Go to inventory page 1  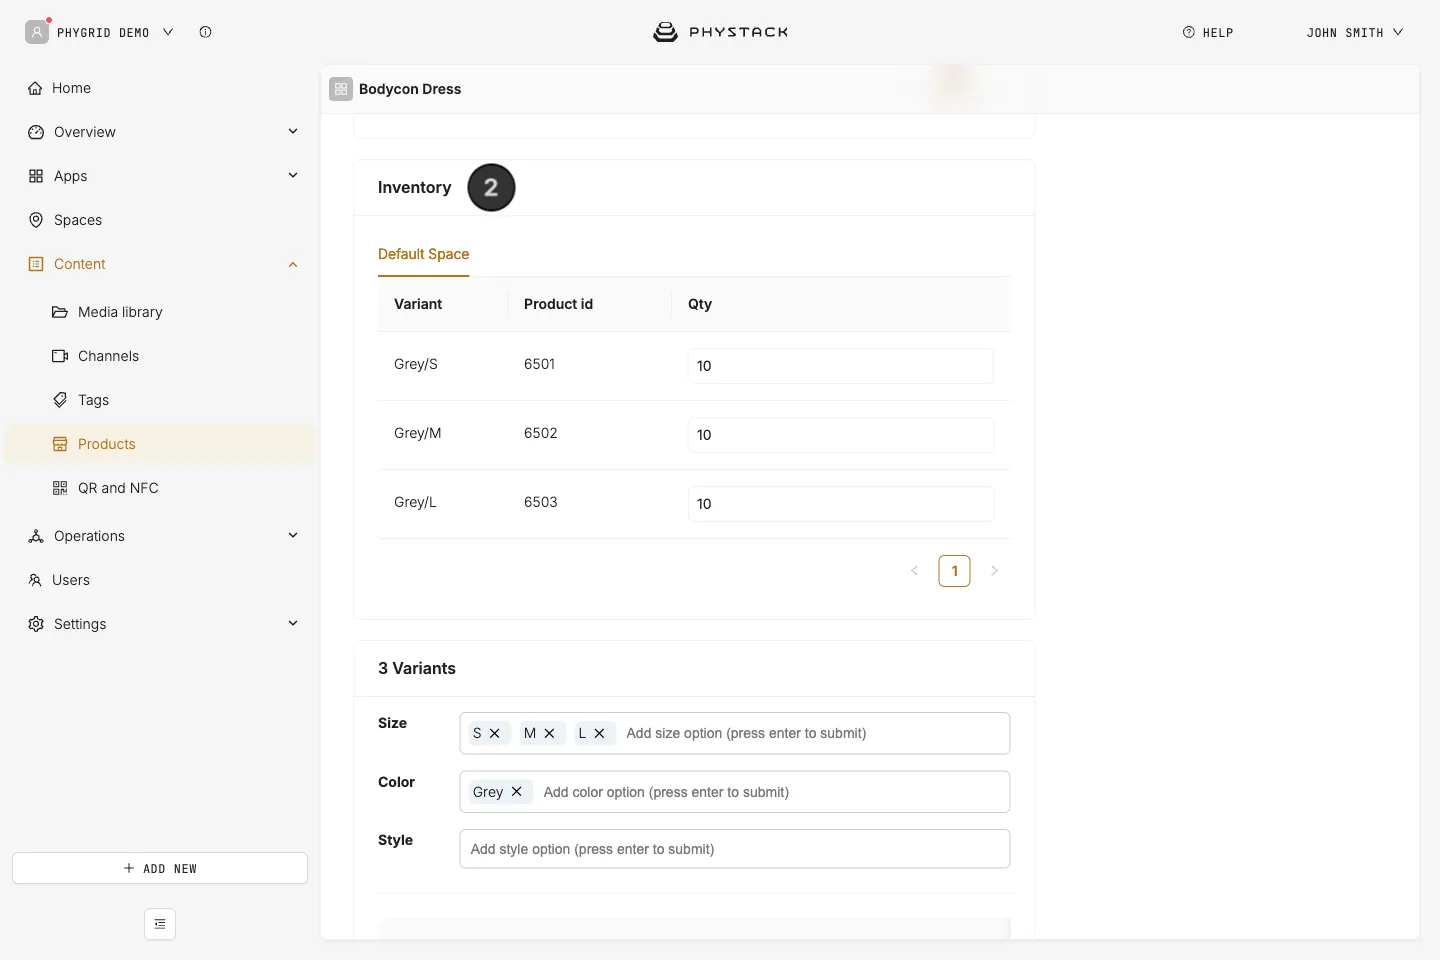954,571
